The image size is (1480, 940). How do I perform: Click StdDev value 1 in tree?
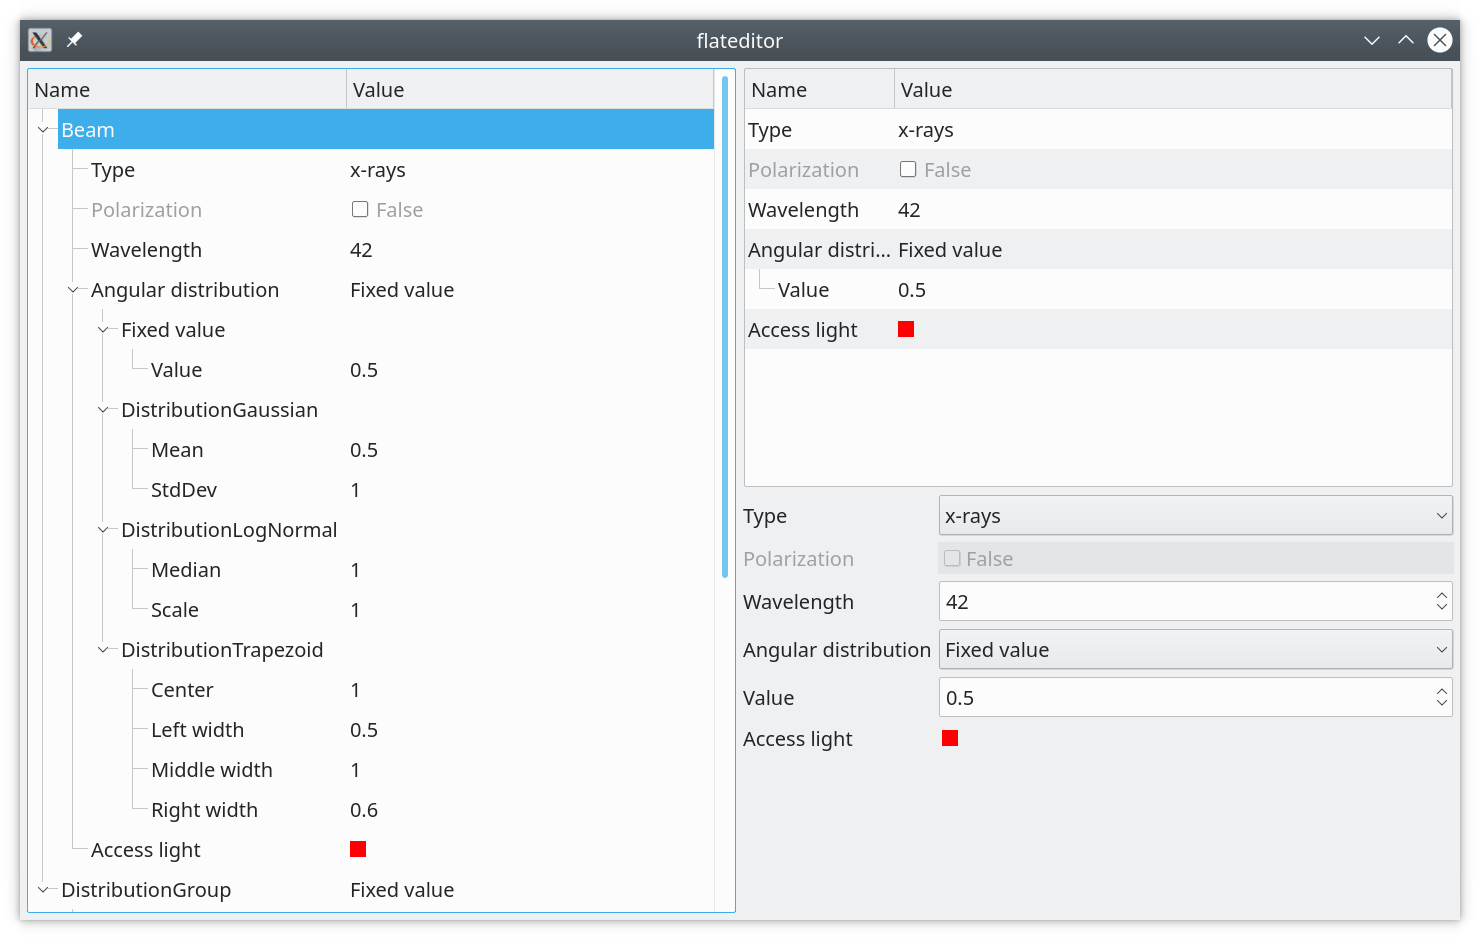355,490
